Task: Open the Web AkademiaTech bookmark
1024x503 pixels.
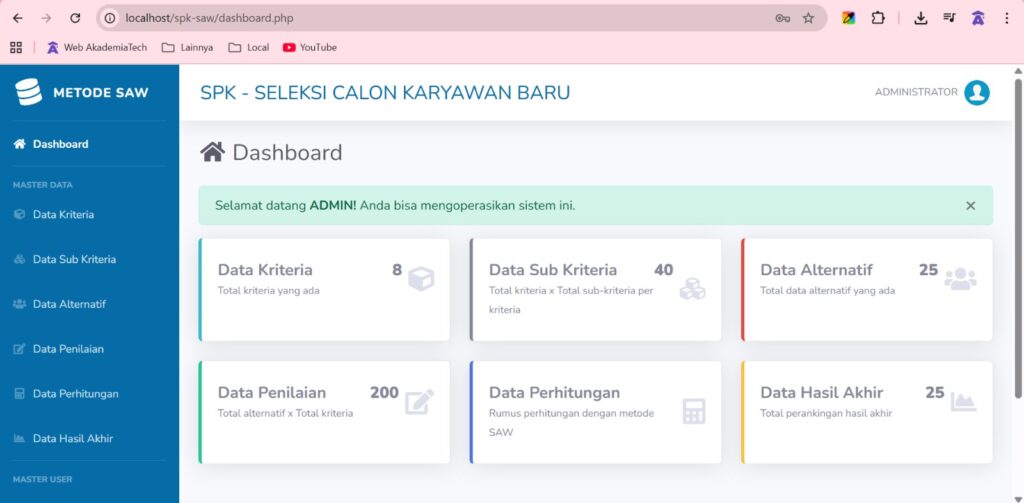Action: click(97, 47)
